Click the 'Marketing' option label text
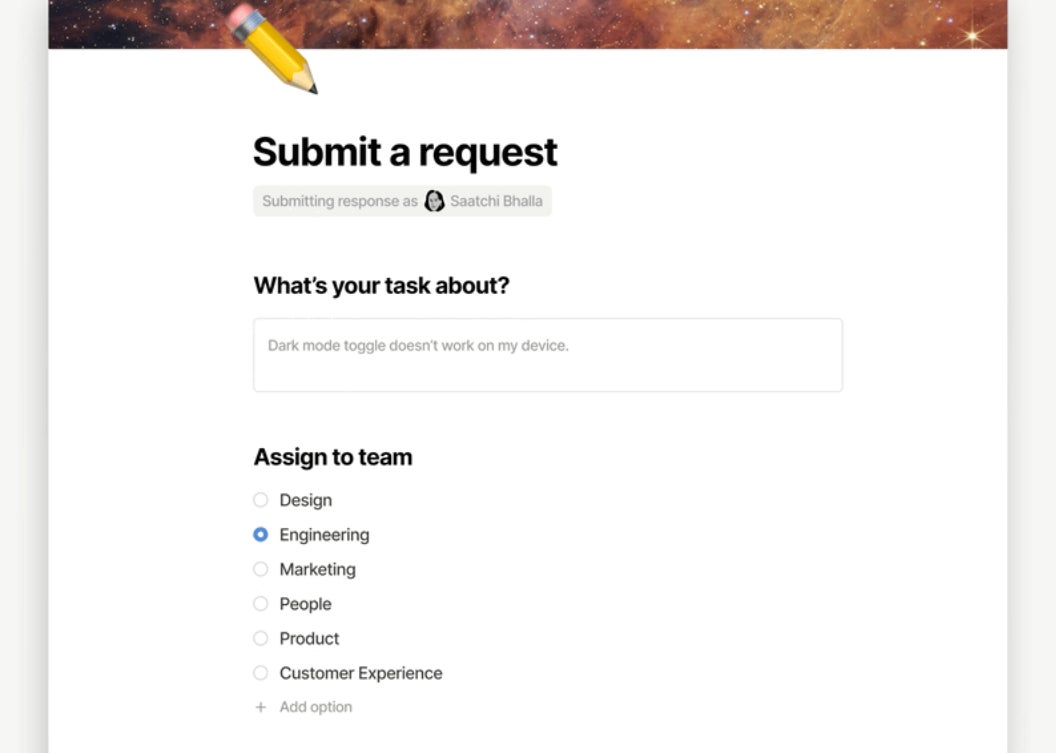This screenshot has width=1056, height=753. point(317,569)
